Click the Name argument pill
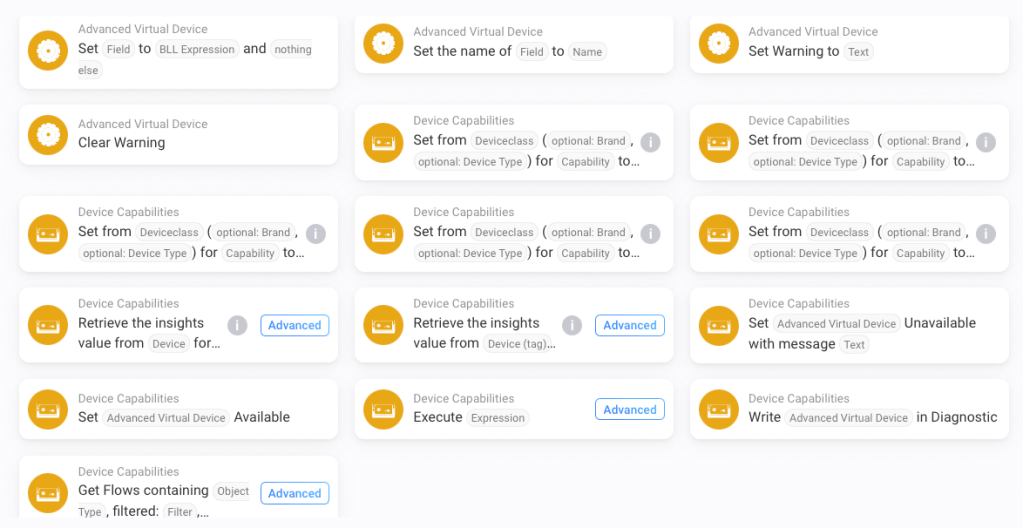 click(x=588, y=52)
